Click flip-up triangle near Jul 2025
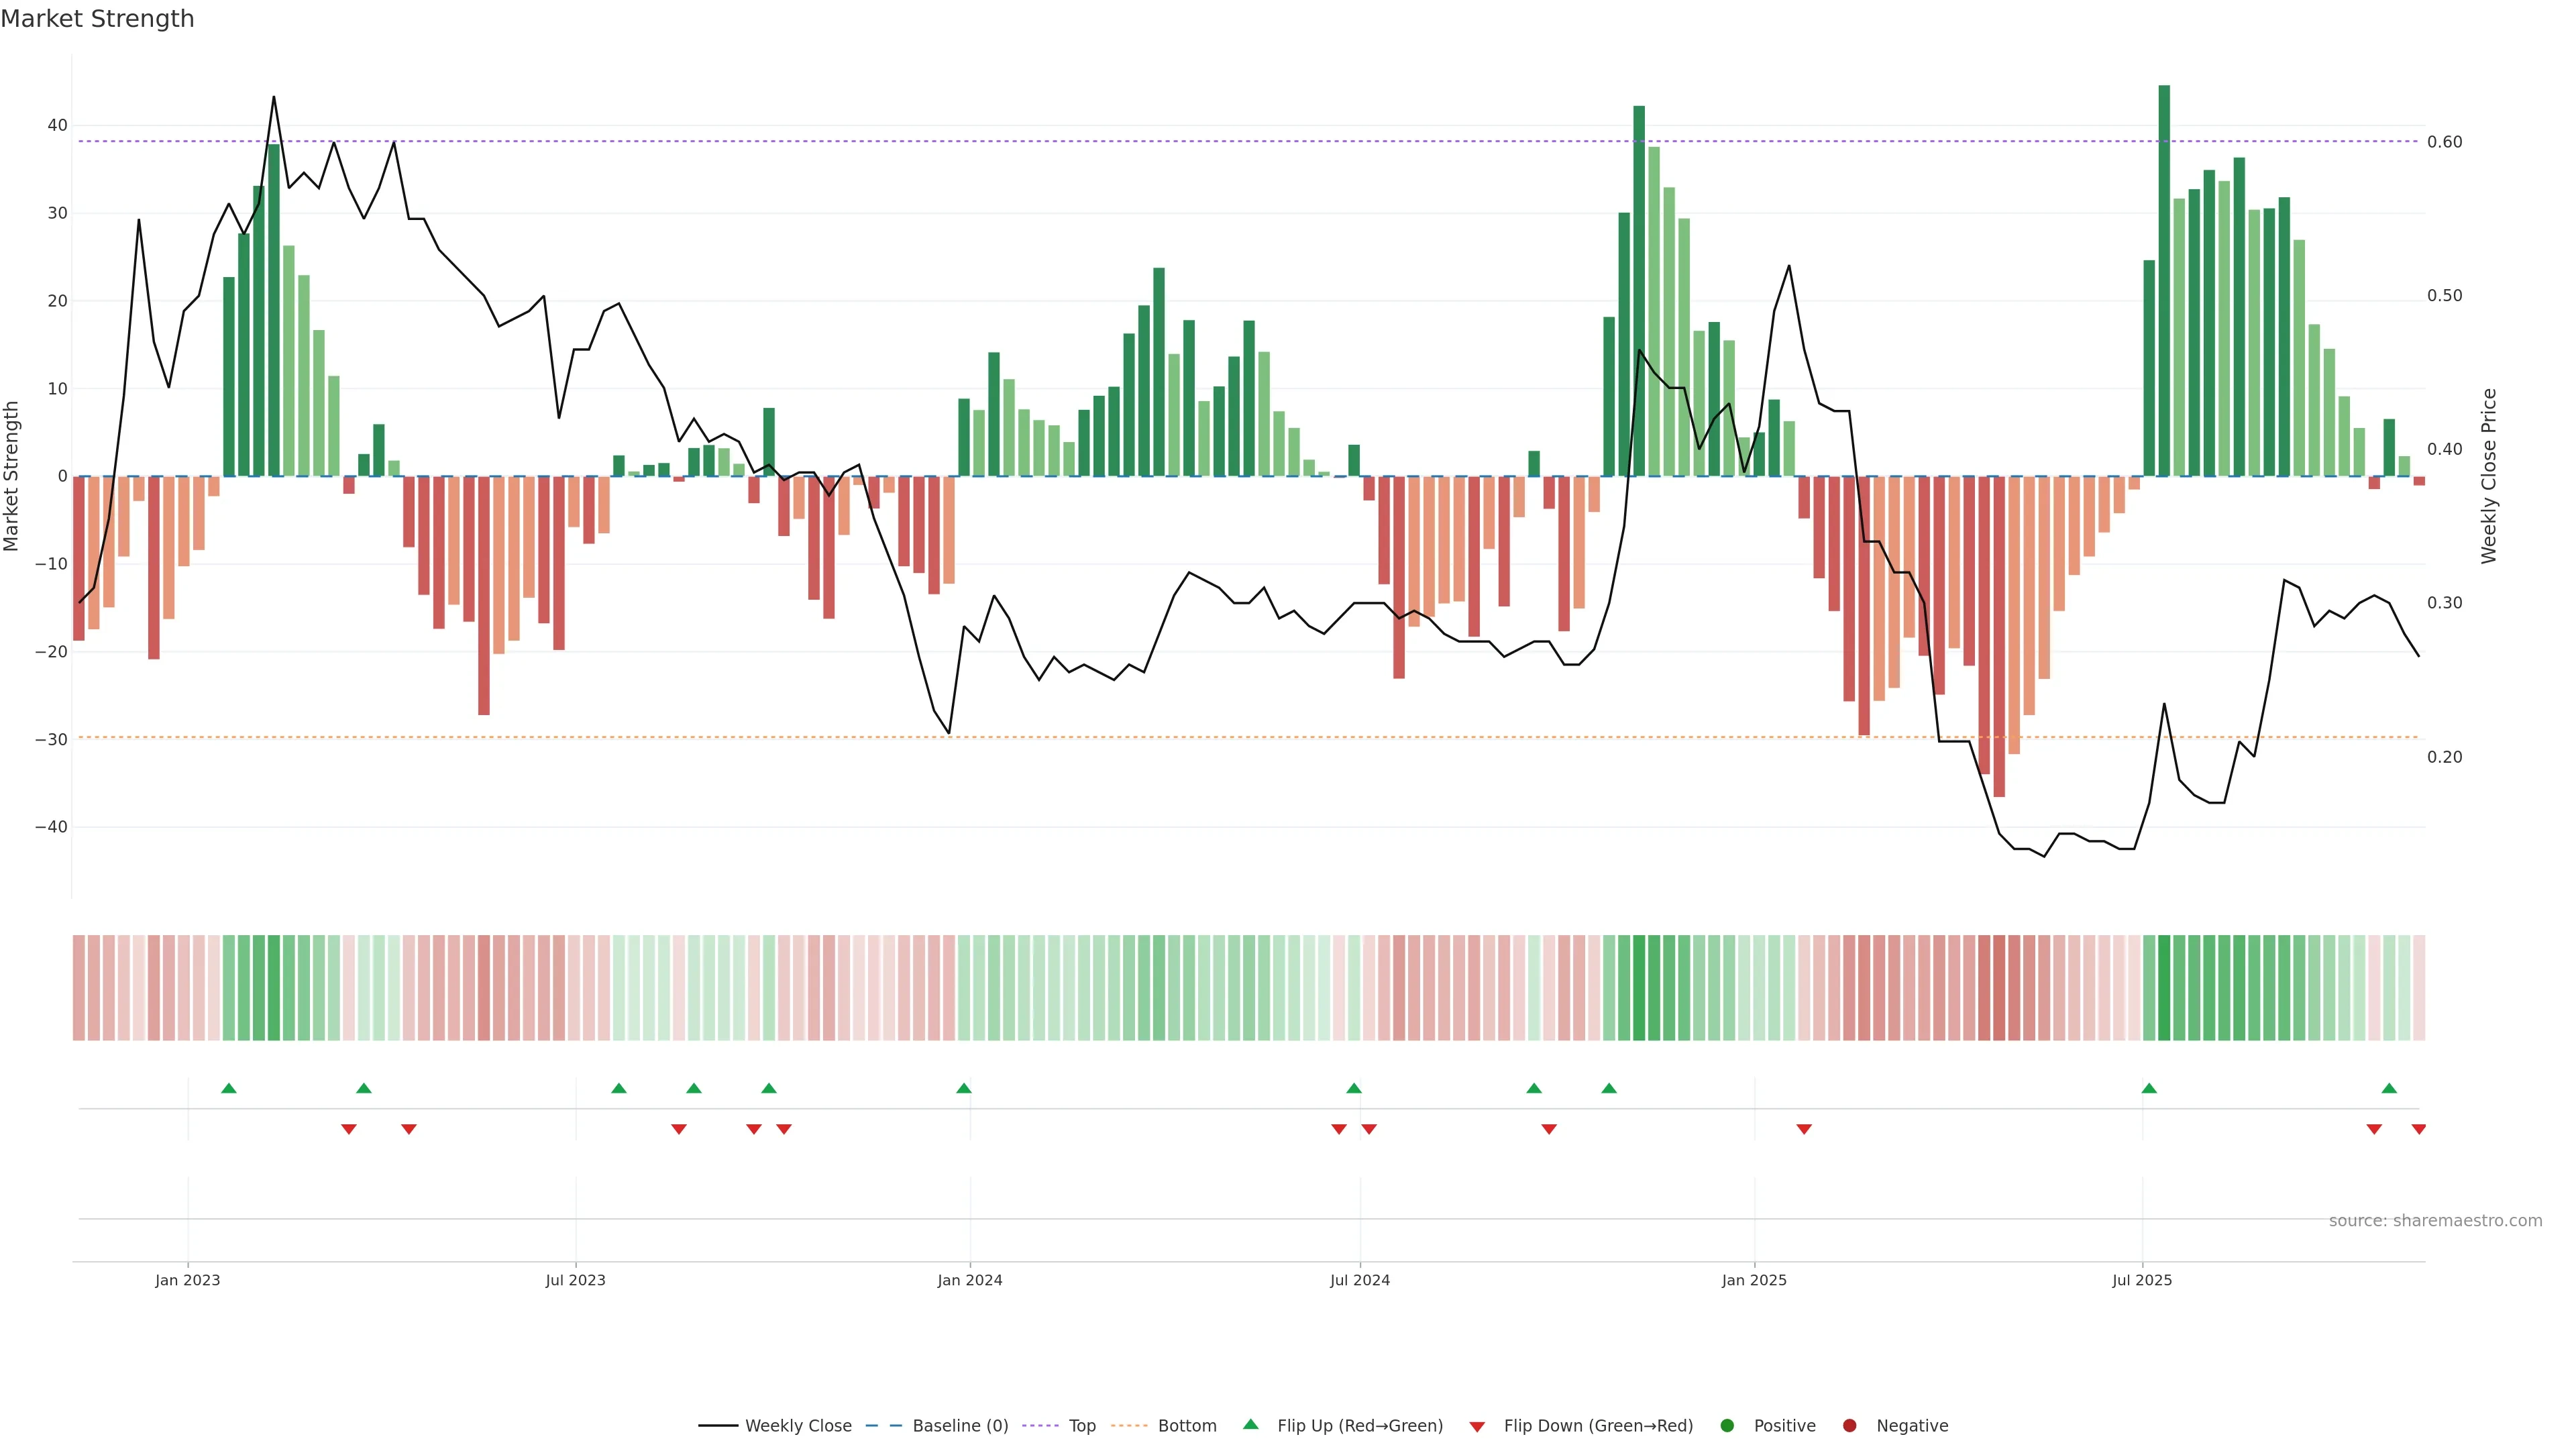Viewport: 2576px width, 1449px height. coord(2149,1088)
